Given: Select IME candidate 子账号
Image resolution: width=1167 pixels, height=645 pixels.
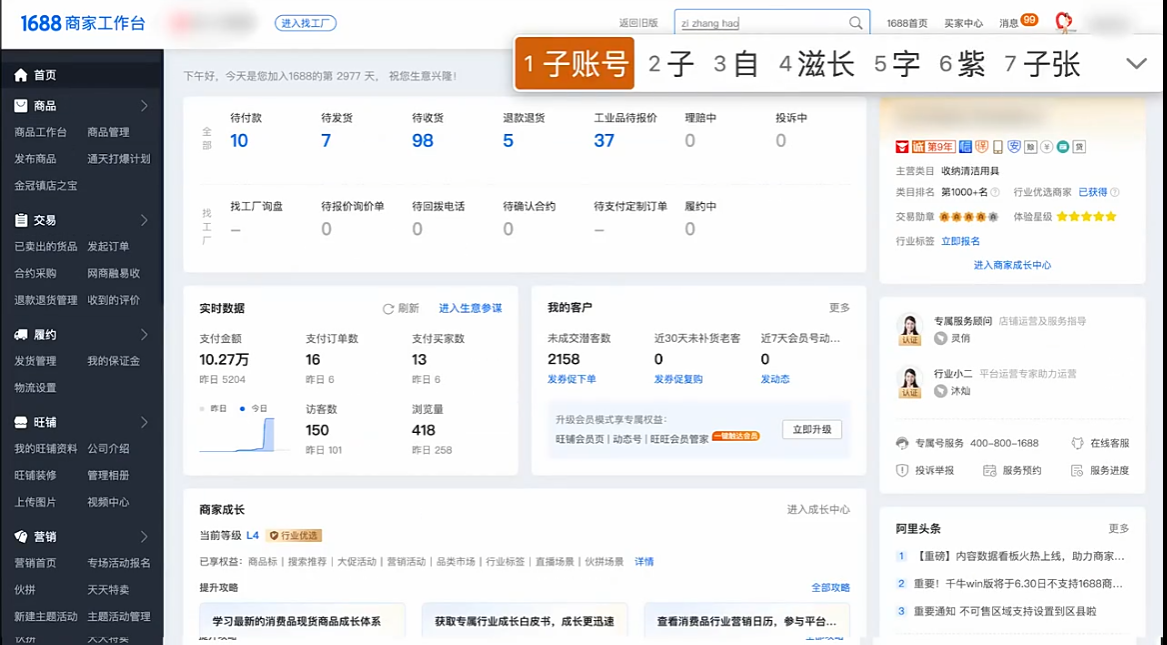Looking at the screenshot, I should click(x=576, y=64).
